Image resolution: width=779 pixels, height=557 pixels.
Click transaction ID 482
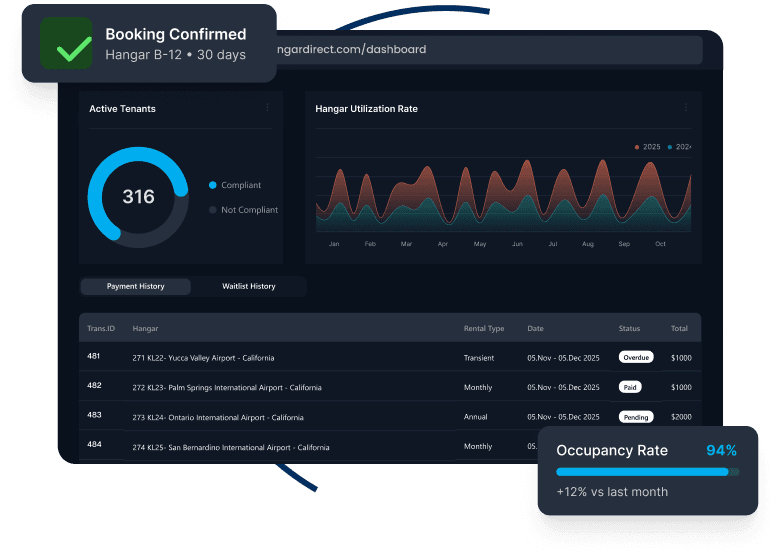pyautogui.click(x=94, y=386)
